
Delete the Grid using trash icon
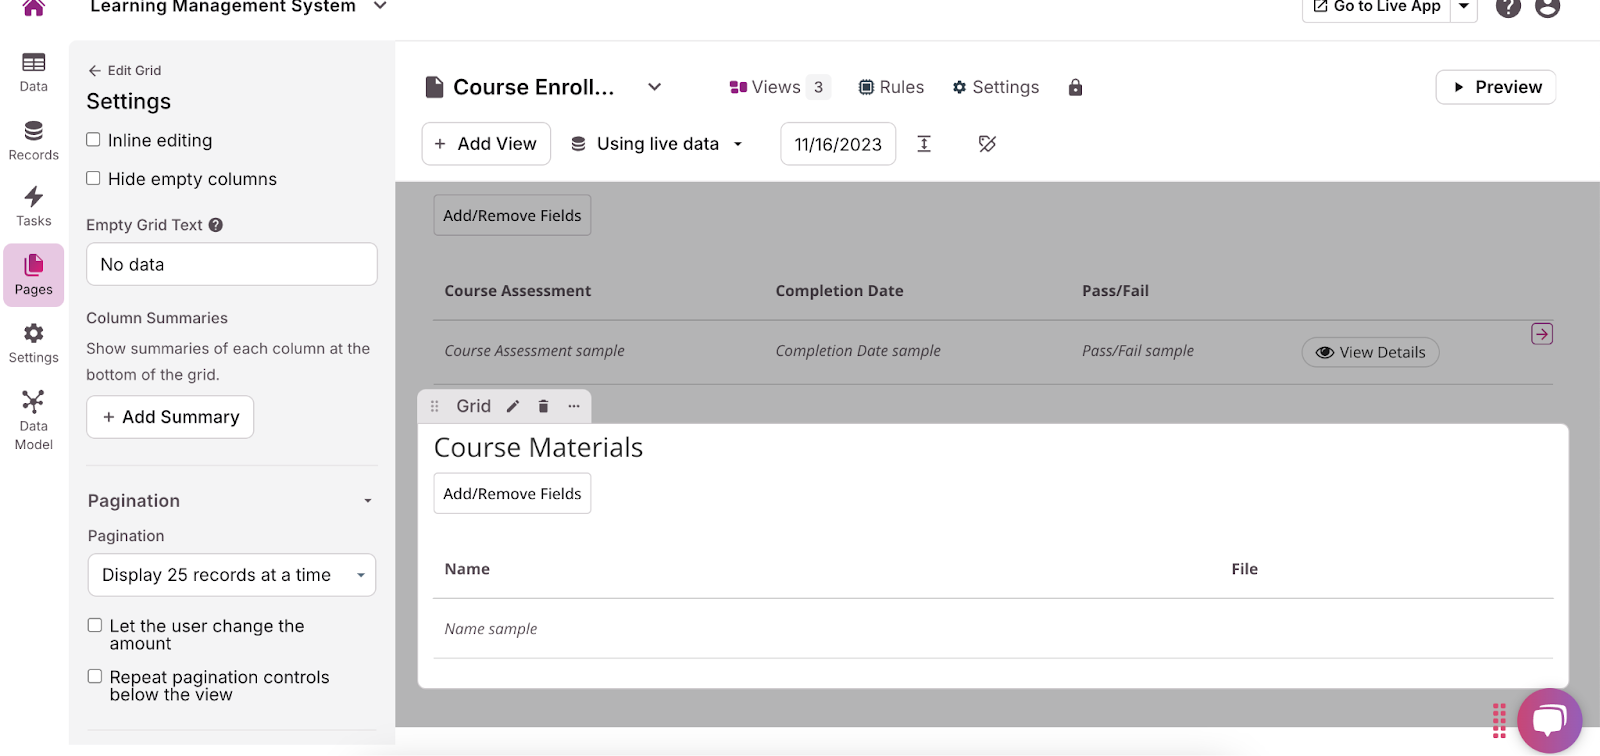[543, 406]
